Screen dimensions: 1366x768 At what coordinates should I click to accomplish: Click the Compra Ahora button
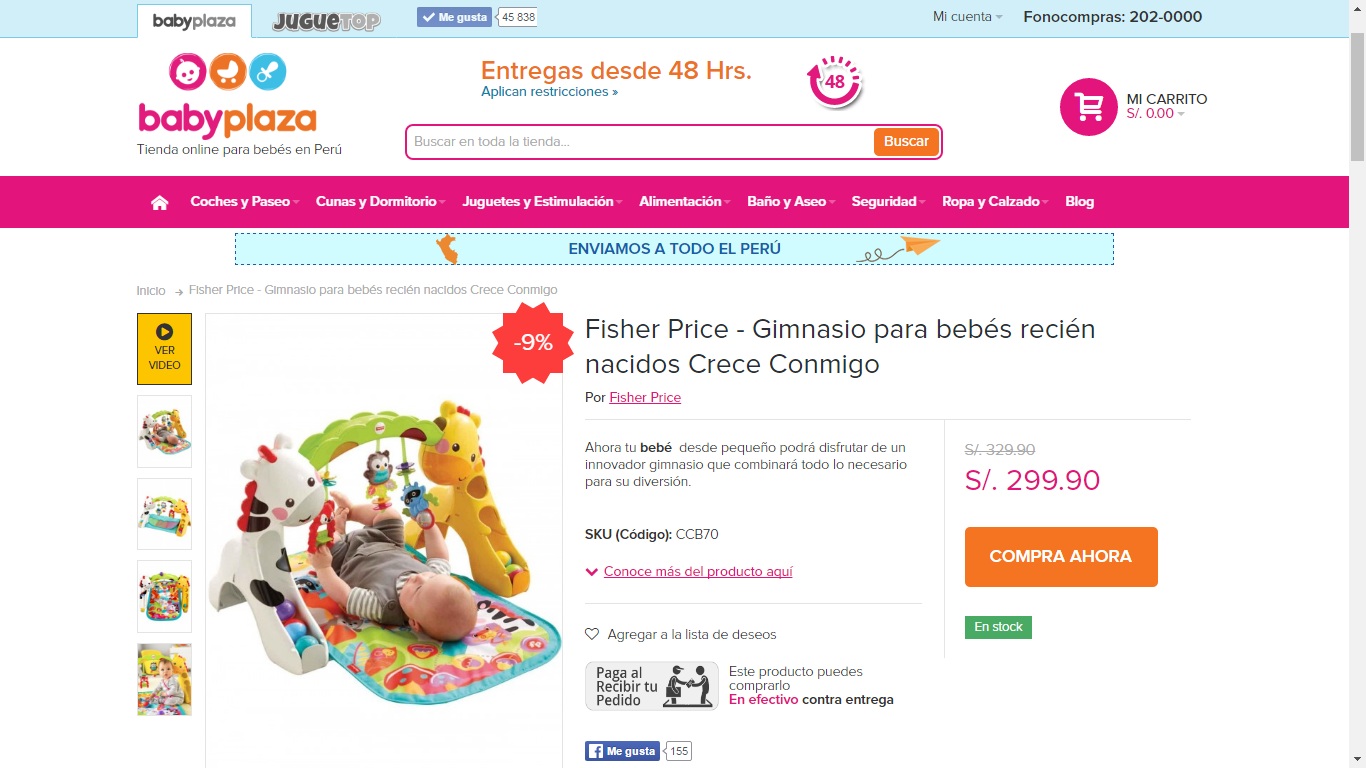(x=1061, y=557)
